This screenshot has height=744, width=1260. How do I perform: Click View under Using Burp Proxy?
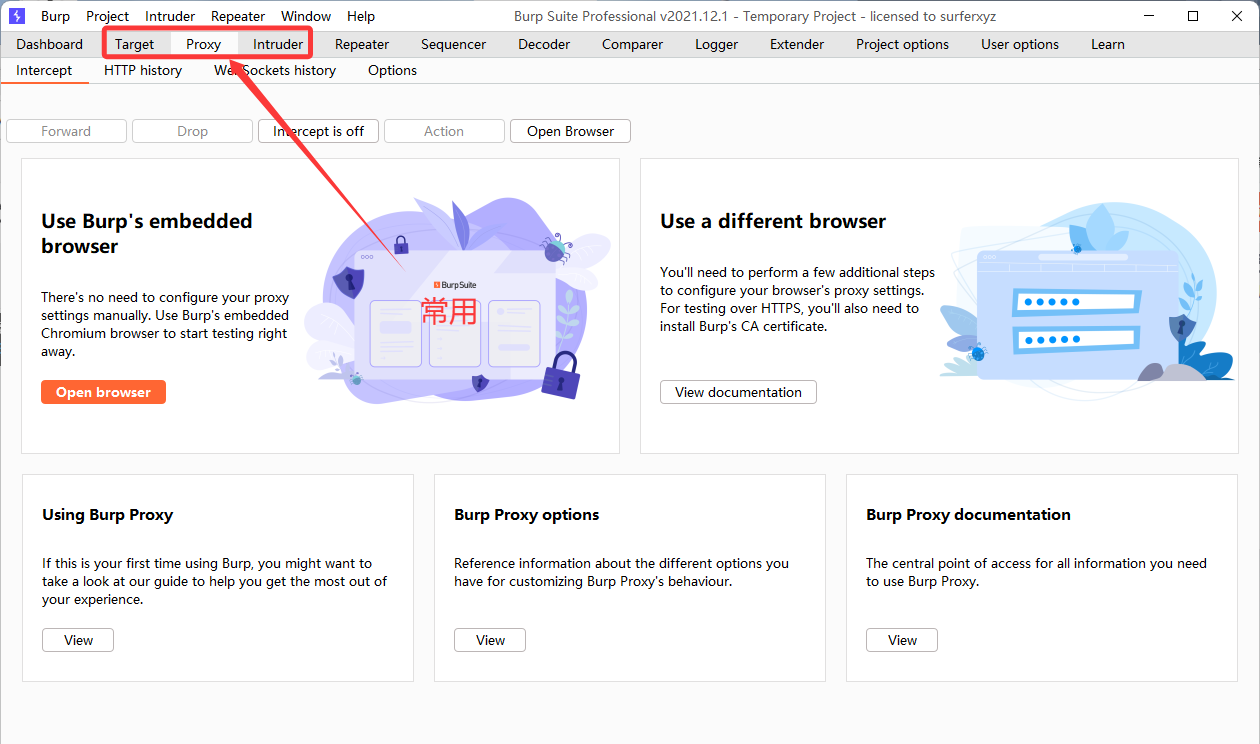point(78,640)
